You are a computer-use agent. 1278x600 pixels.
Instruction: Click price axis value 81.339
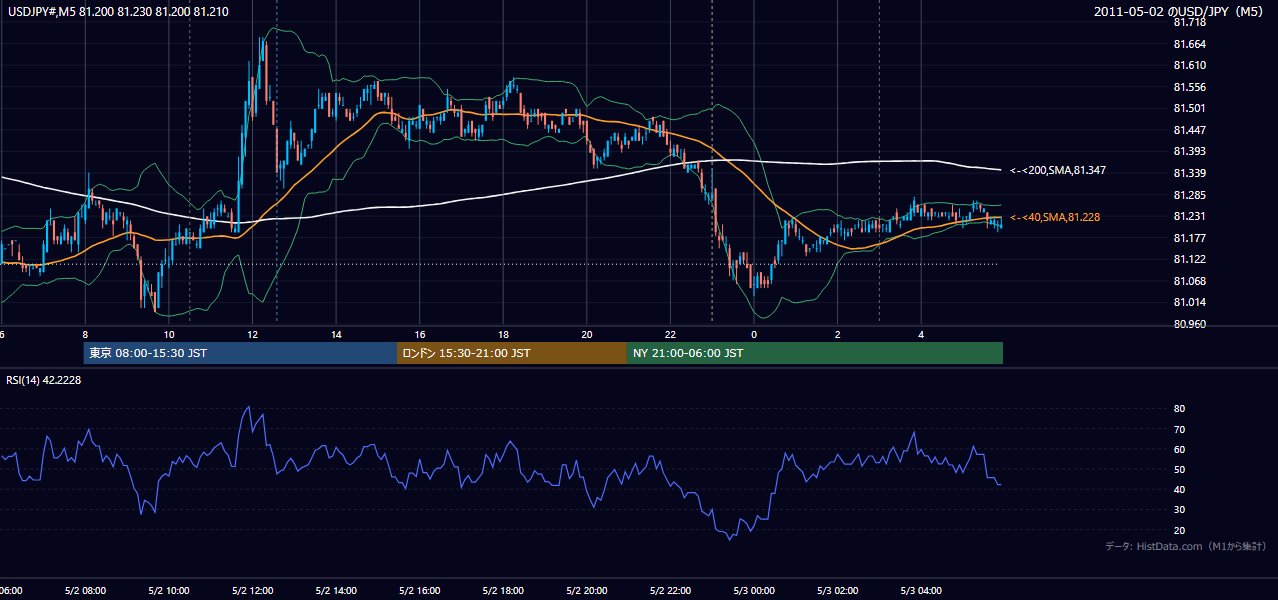1189,173
